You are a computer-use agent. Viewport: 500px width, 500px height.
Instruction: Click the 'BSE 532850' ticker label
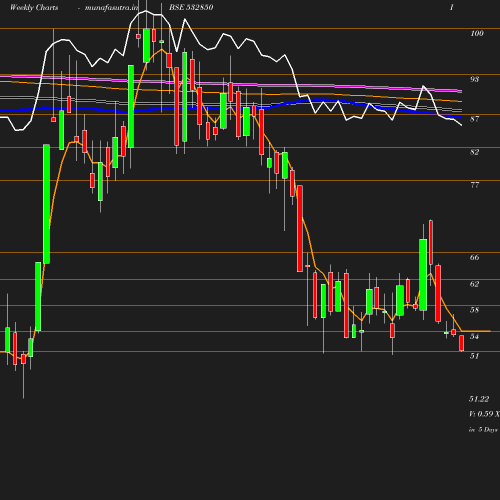click(191, 7)
